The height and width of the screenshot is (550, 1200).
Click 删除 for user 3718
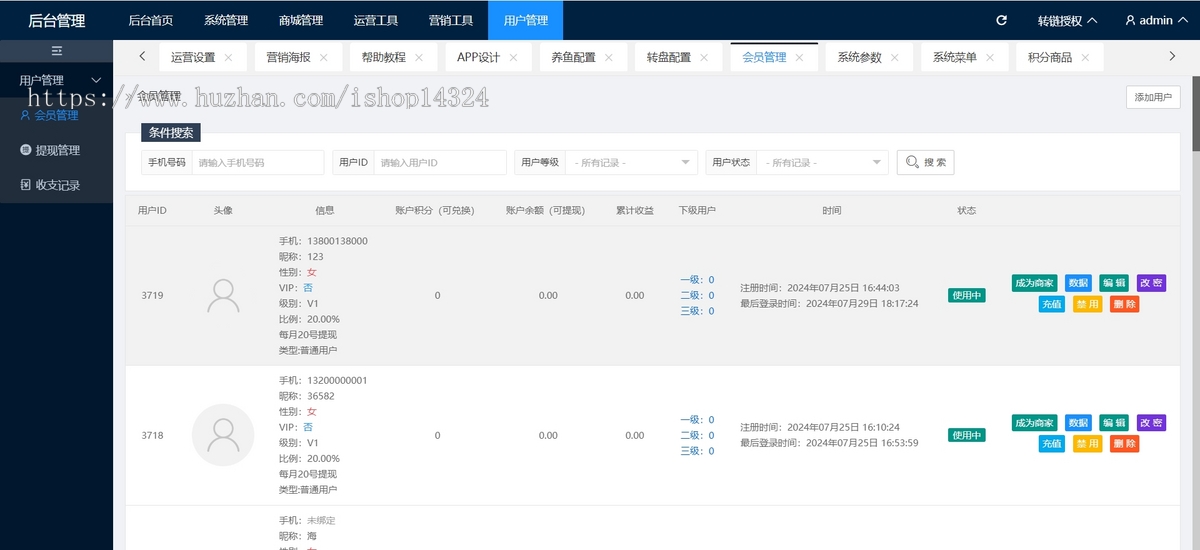(x=1124, y=444)
